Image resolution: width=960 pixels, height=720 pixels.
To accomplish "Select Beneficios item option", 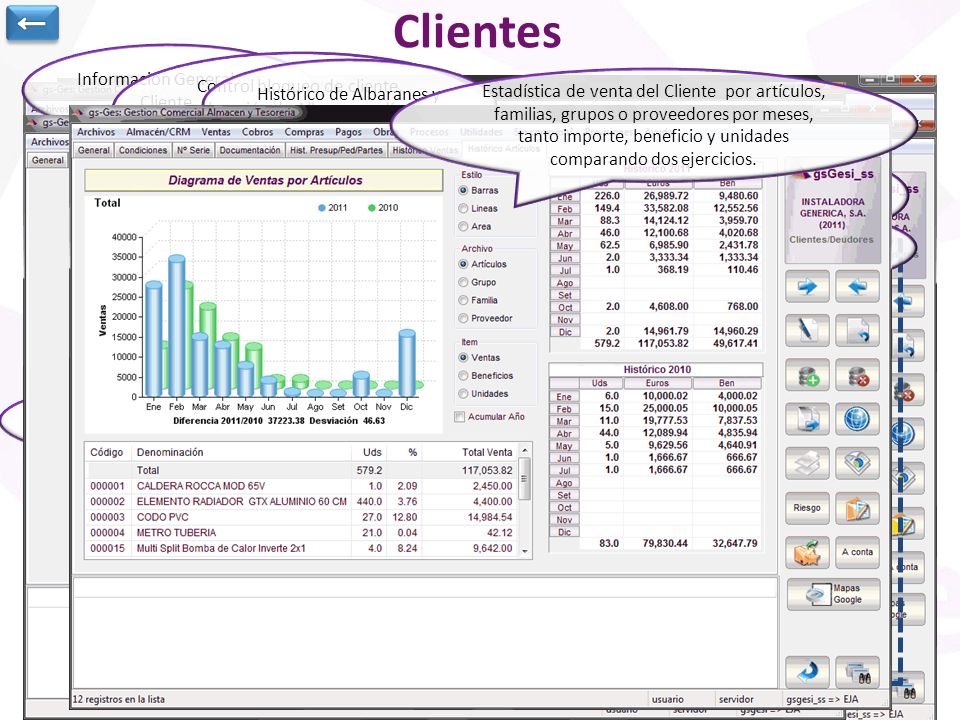I will click(463, 375).
